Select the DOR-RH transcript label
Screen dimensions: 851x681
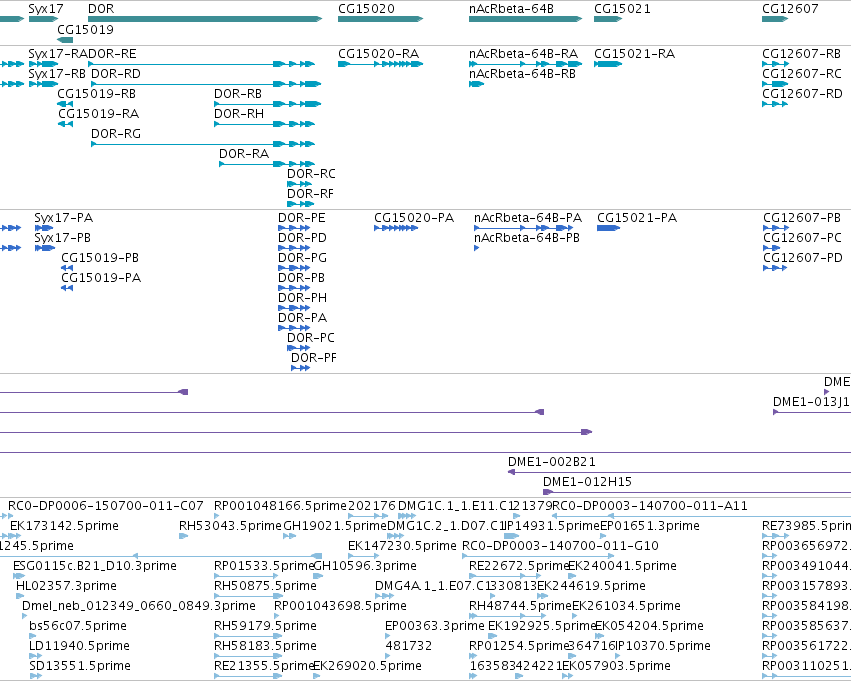tap(239, 114)
